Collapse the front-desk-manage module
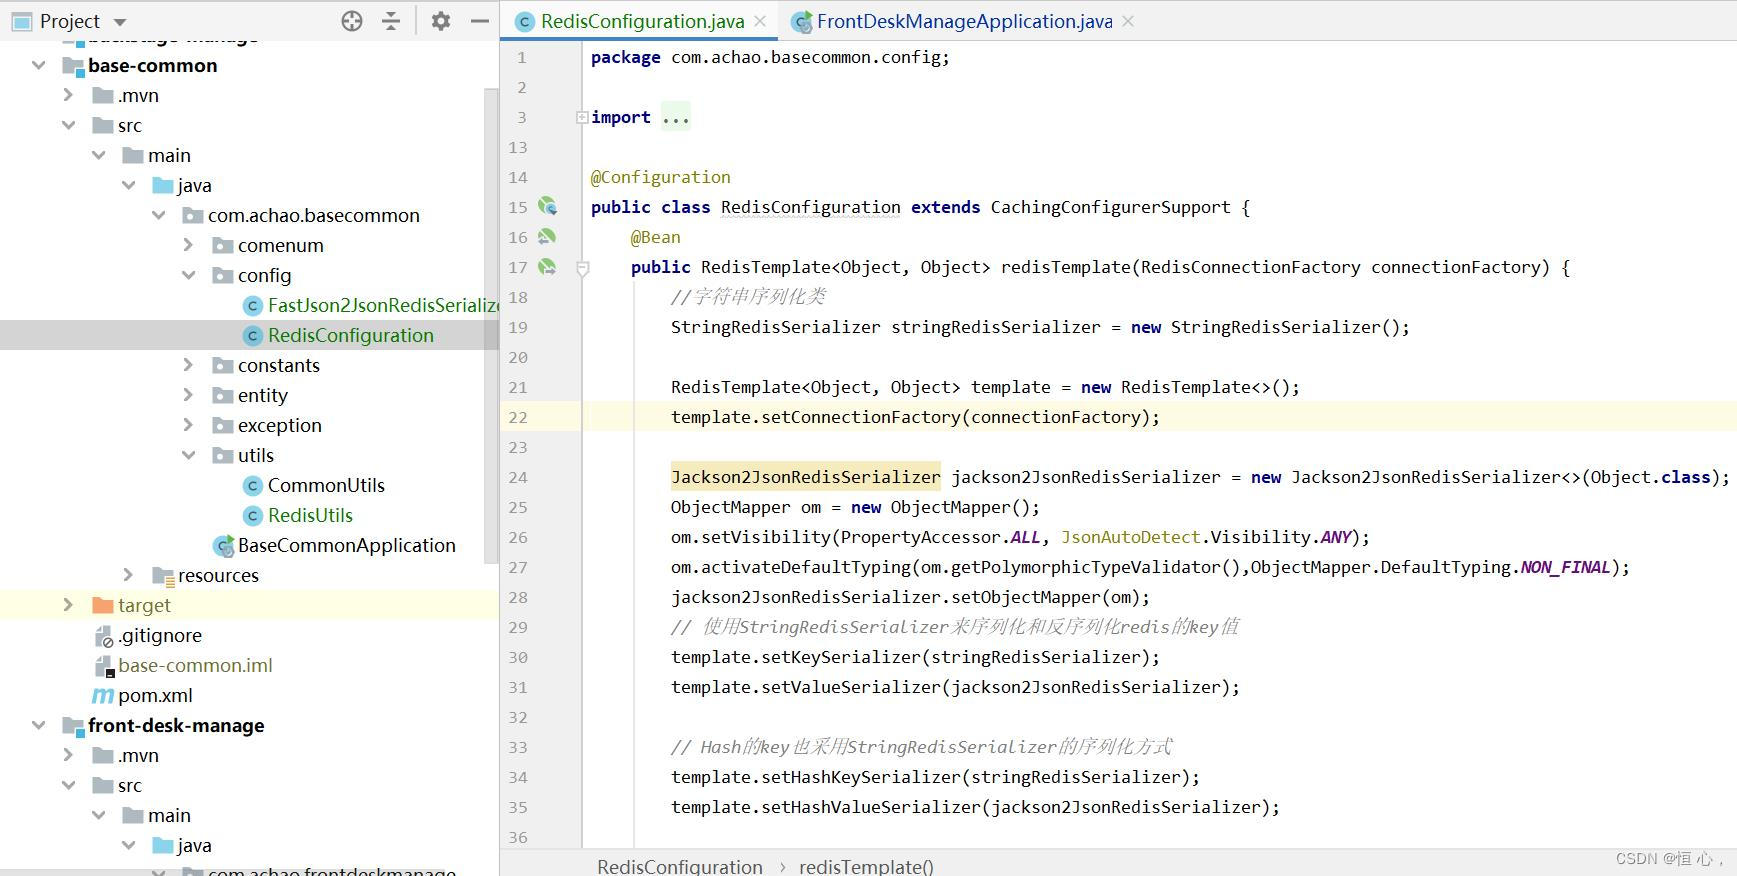This screenshot has width=1737, height=876. [39, 725]
